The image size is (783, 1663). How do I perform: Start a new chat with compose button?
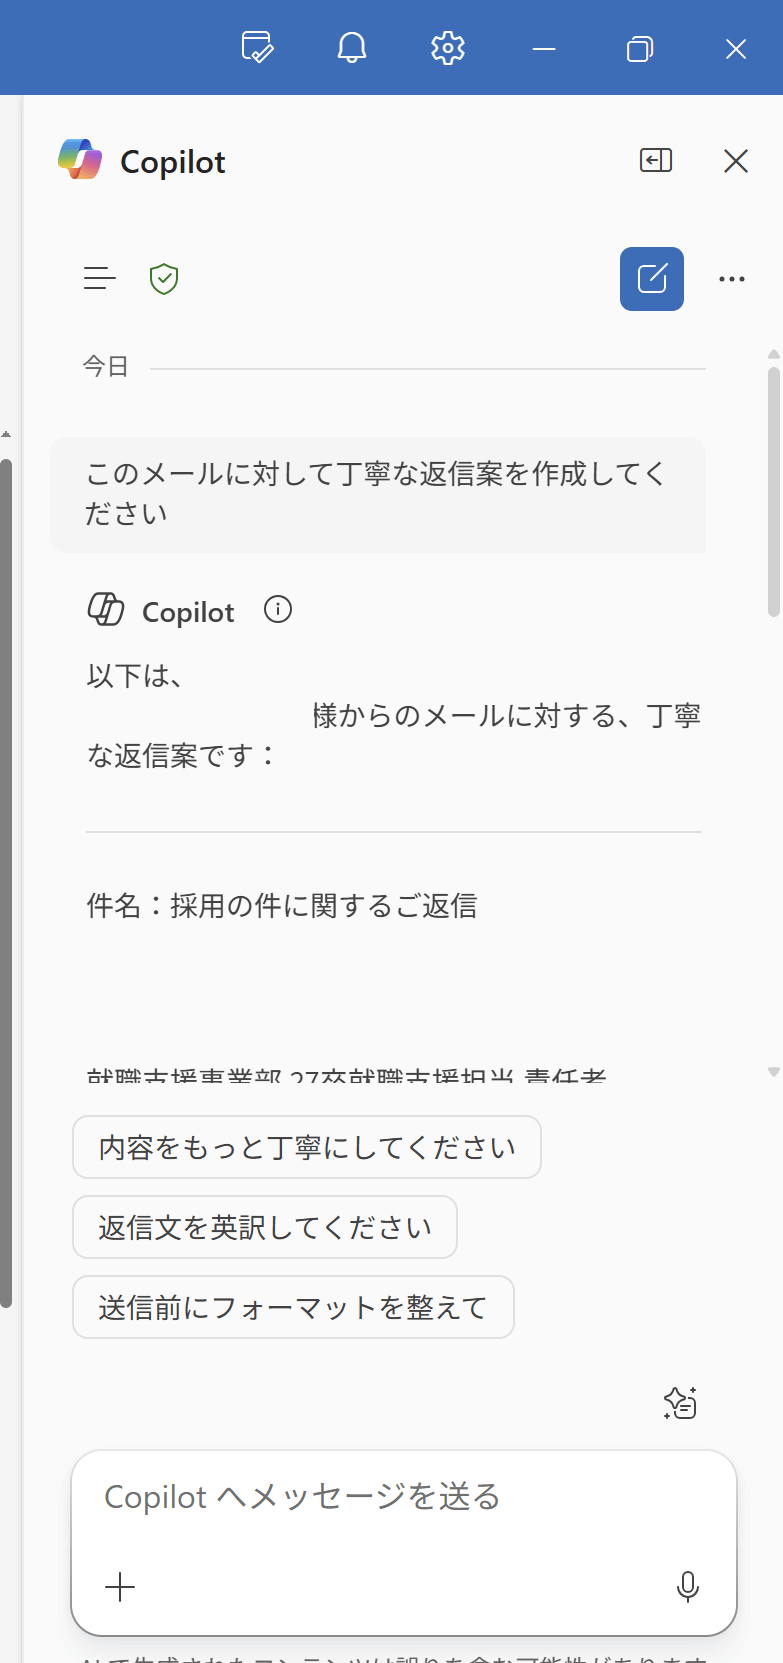652,279
